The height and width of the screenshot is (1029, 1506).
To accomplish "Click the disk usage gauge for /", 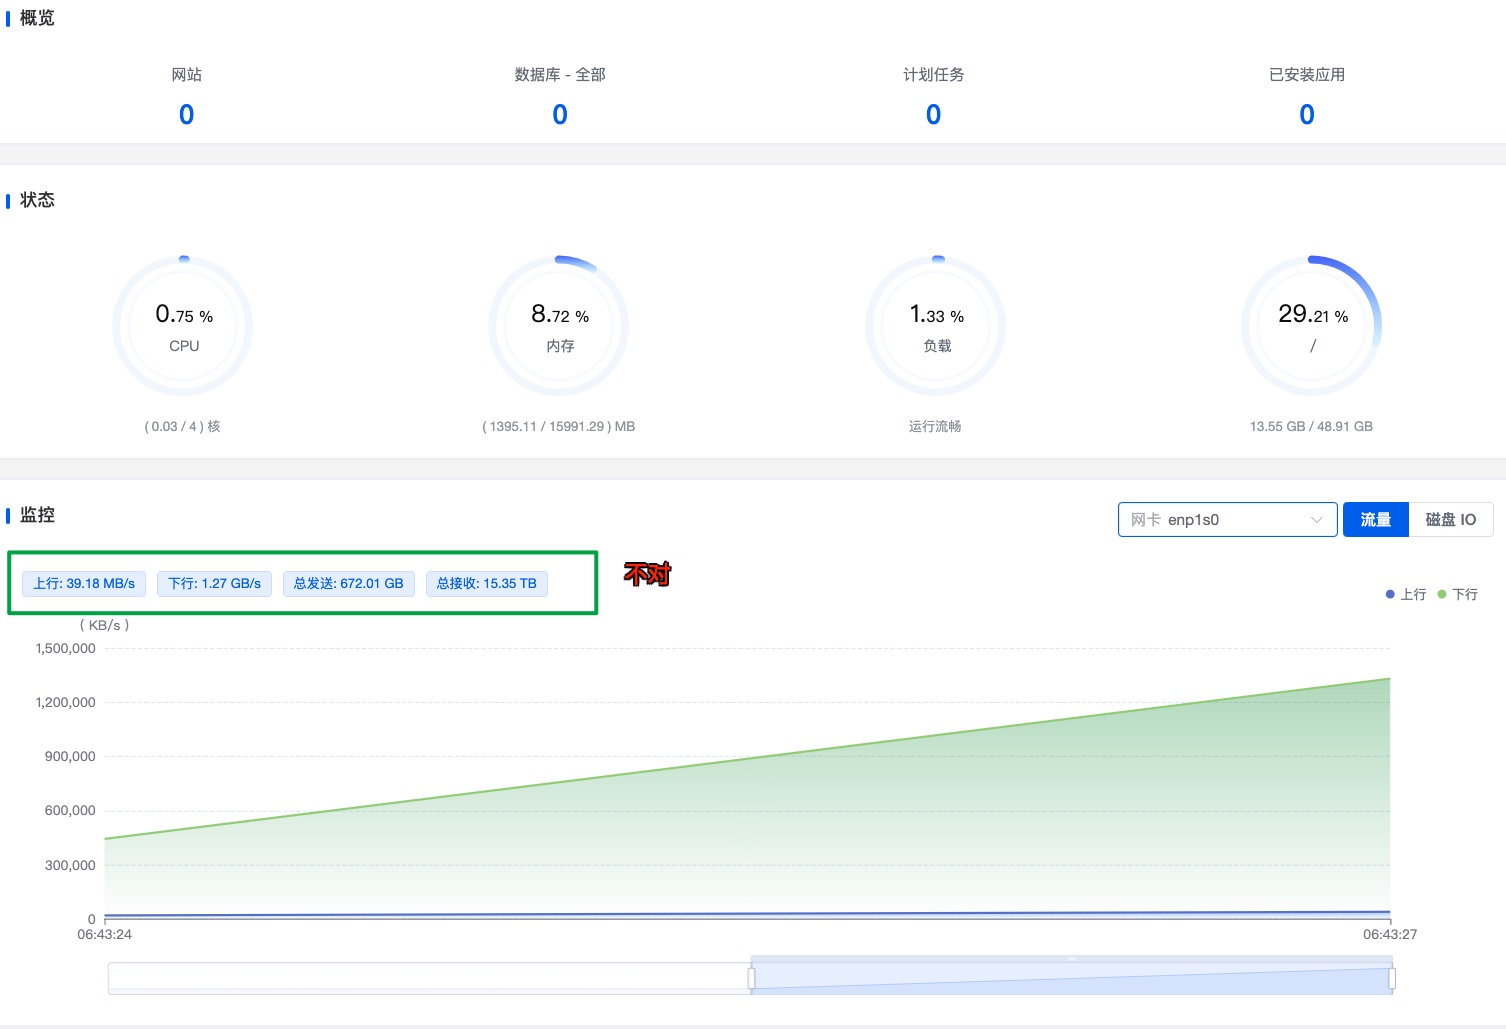I will click(x=1313, y=326).
